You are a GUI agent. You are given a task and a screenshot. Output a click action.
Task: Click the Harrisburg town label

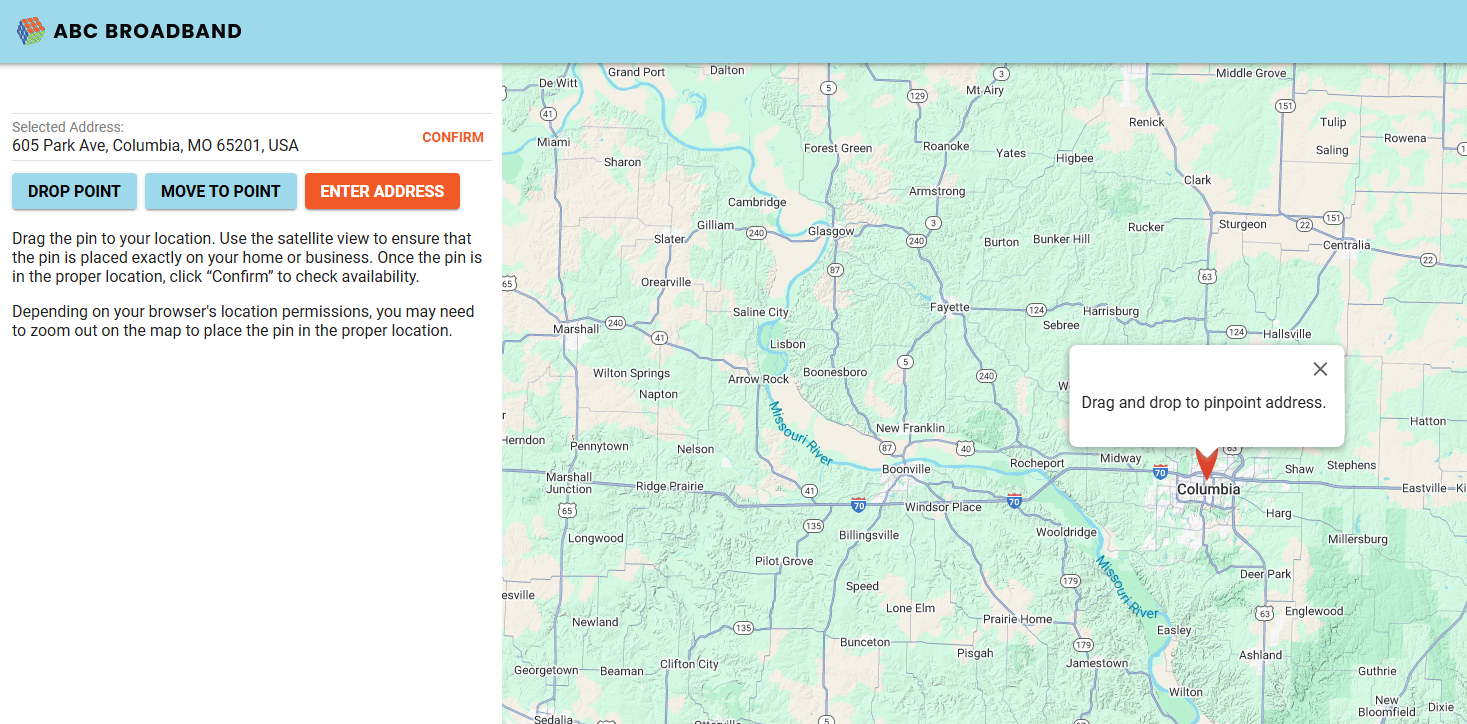click(1110, 311)
